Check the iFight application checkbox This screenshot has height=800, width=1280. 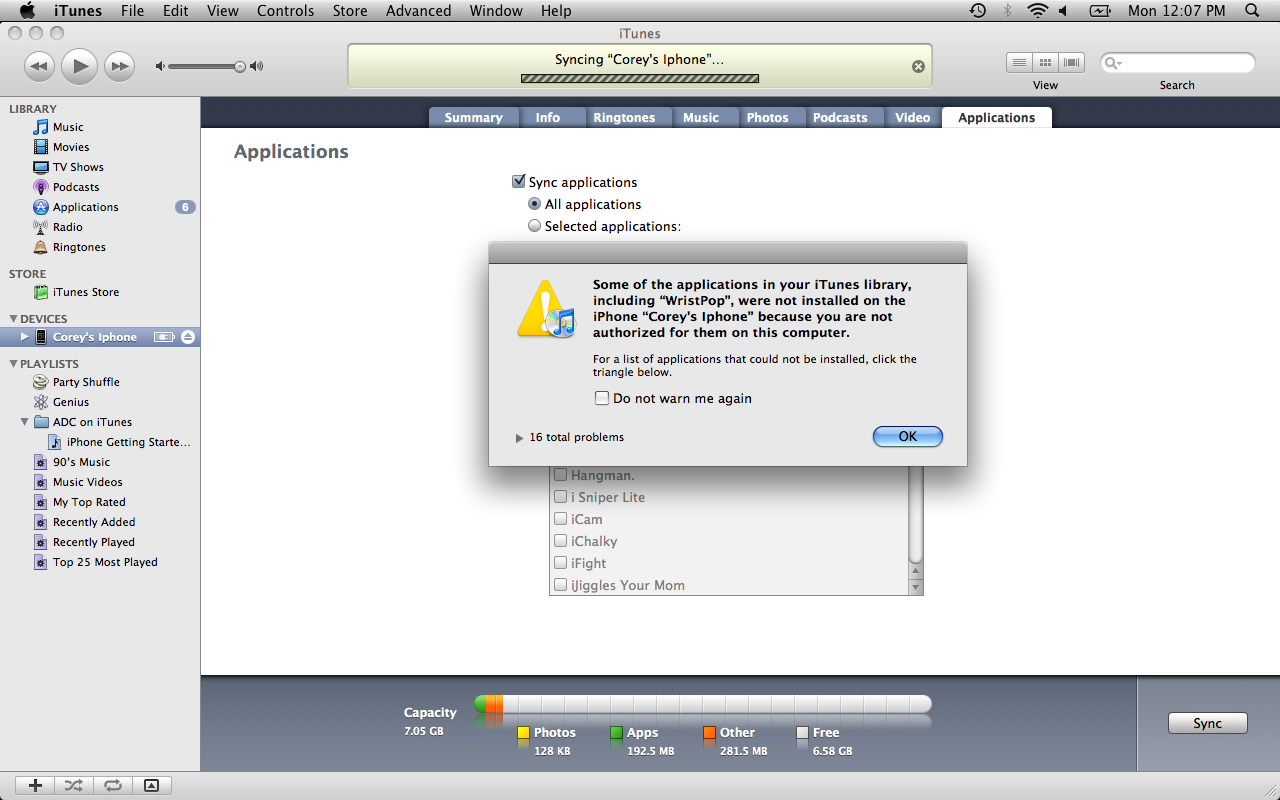pos(561,563)
